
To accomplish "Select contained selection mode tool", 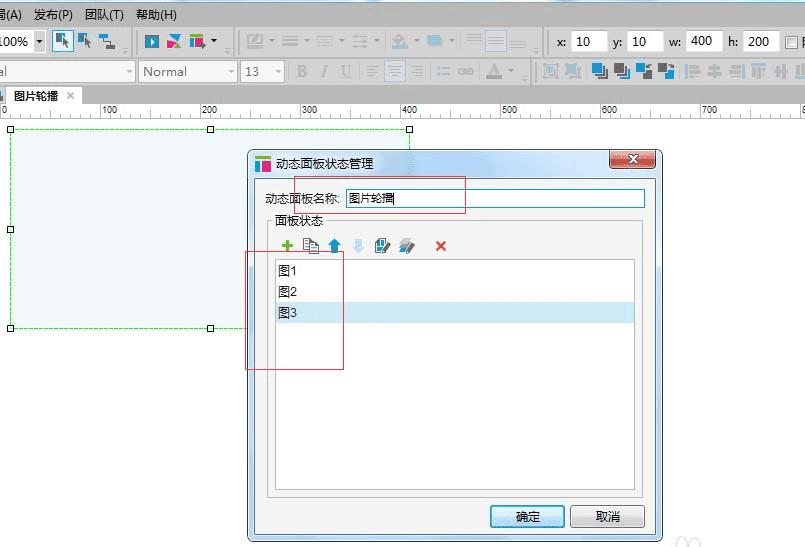I will point(84,41).
